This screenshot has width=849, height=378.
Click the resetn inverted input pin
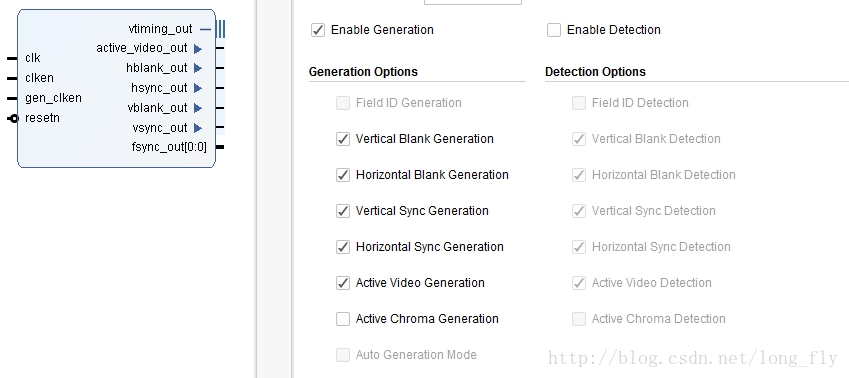pos(14,119)
